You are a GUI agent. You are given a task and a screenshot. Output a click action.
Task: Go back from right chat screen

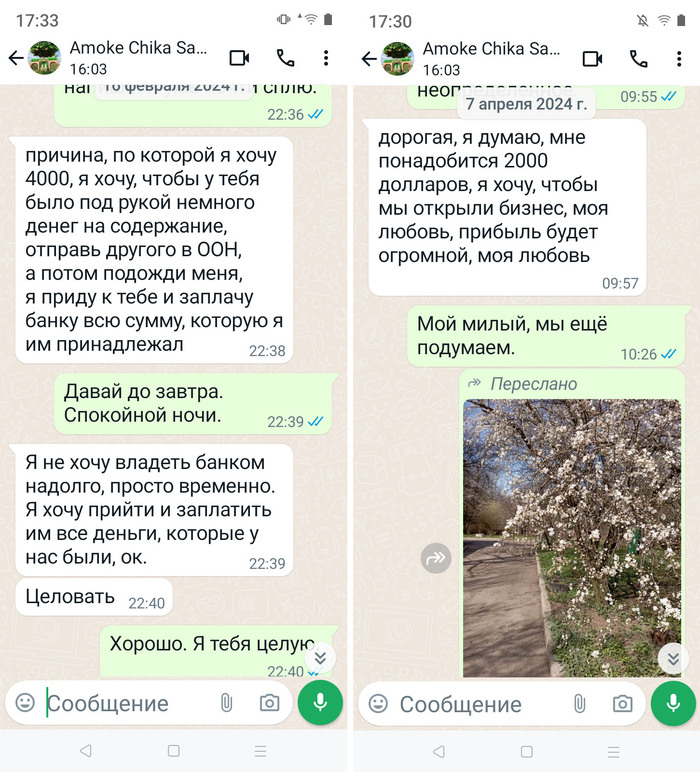coord(369,59)
